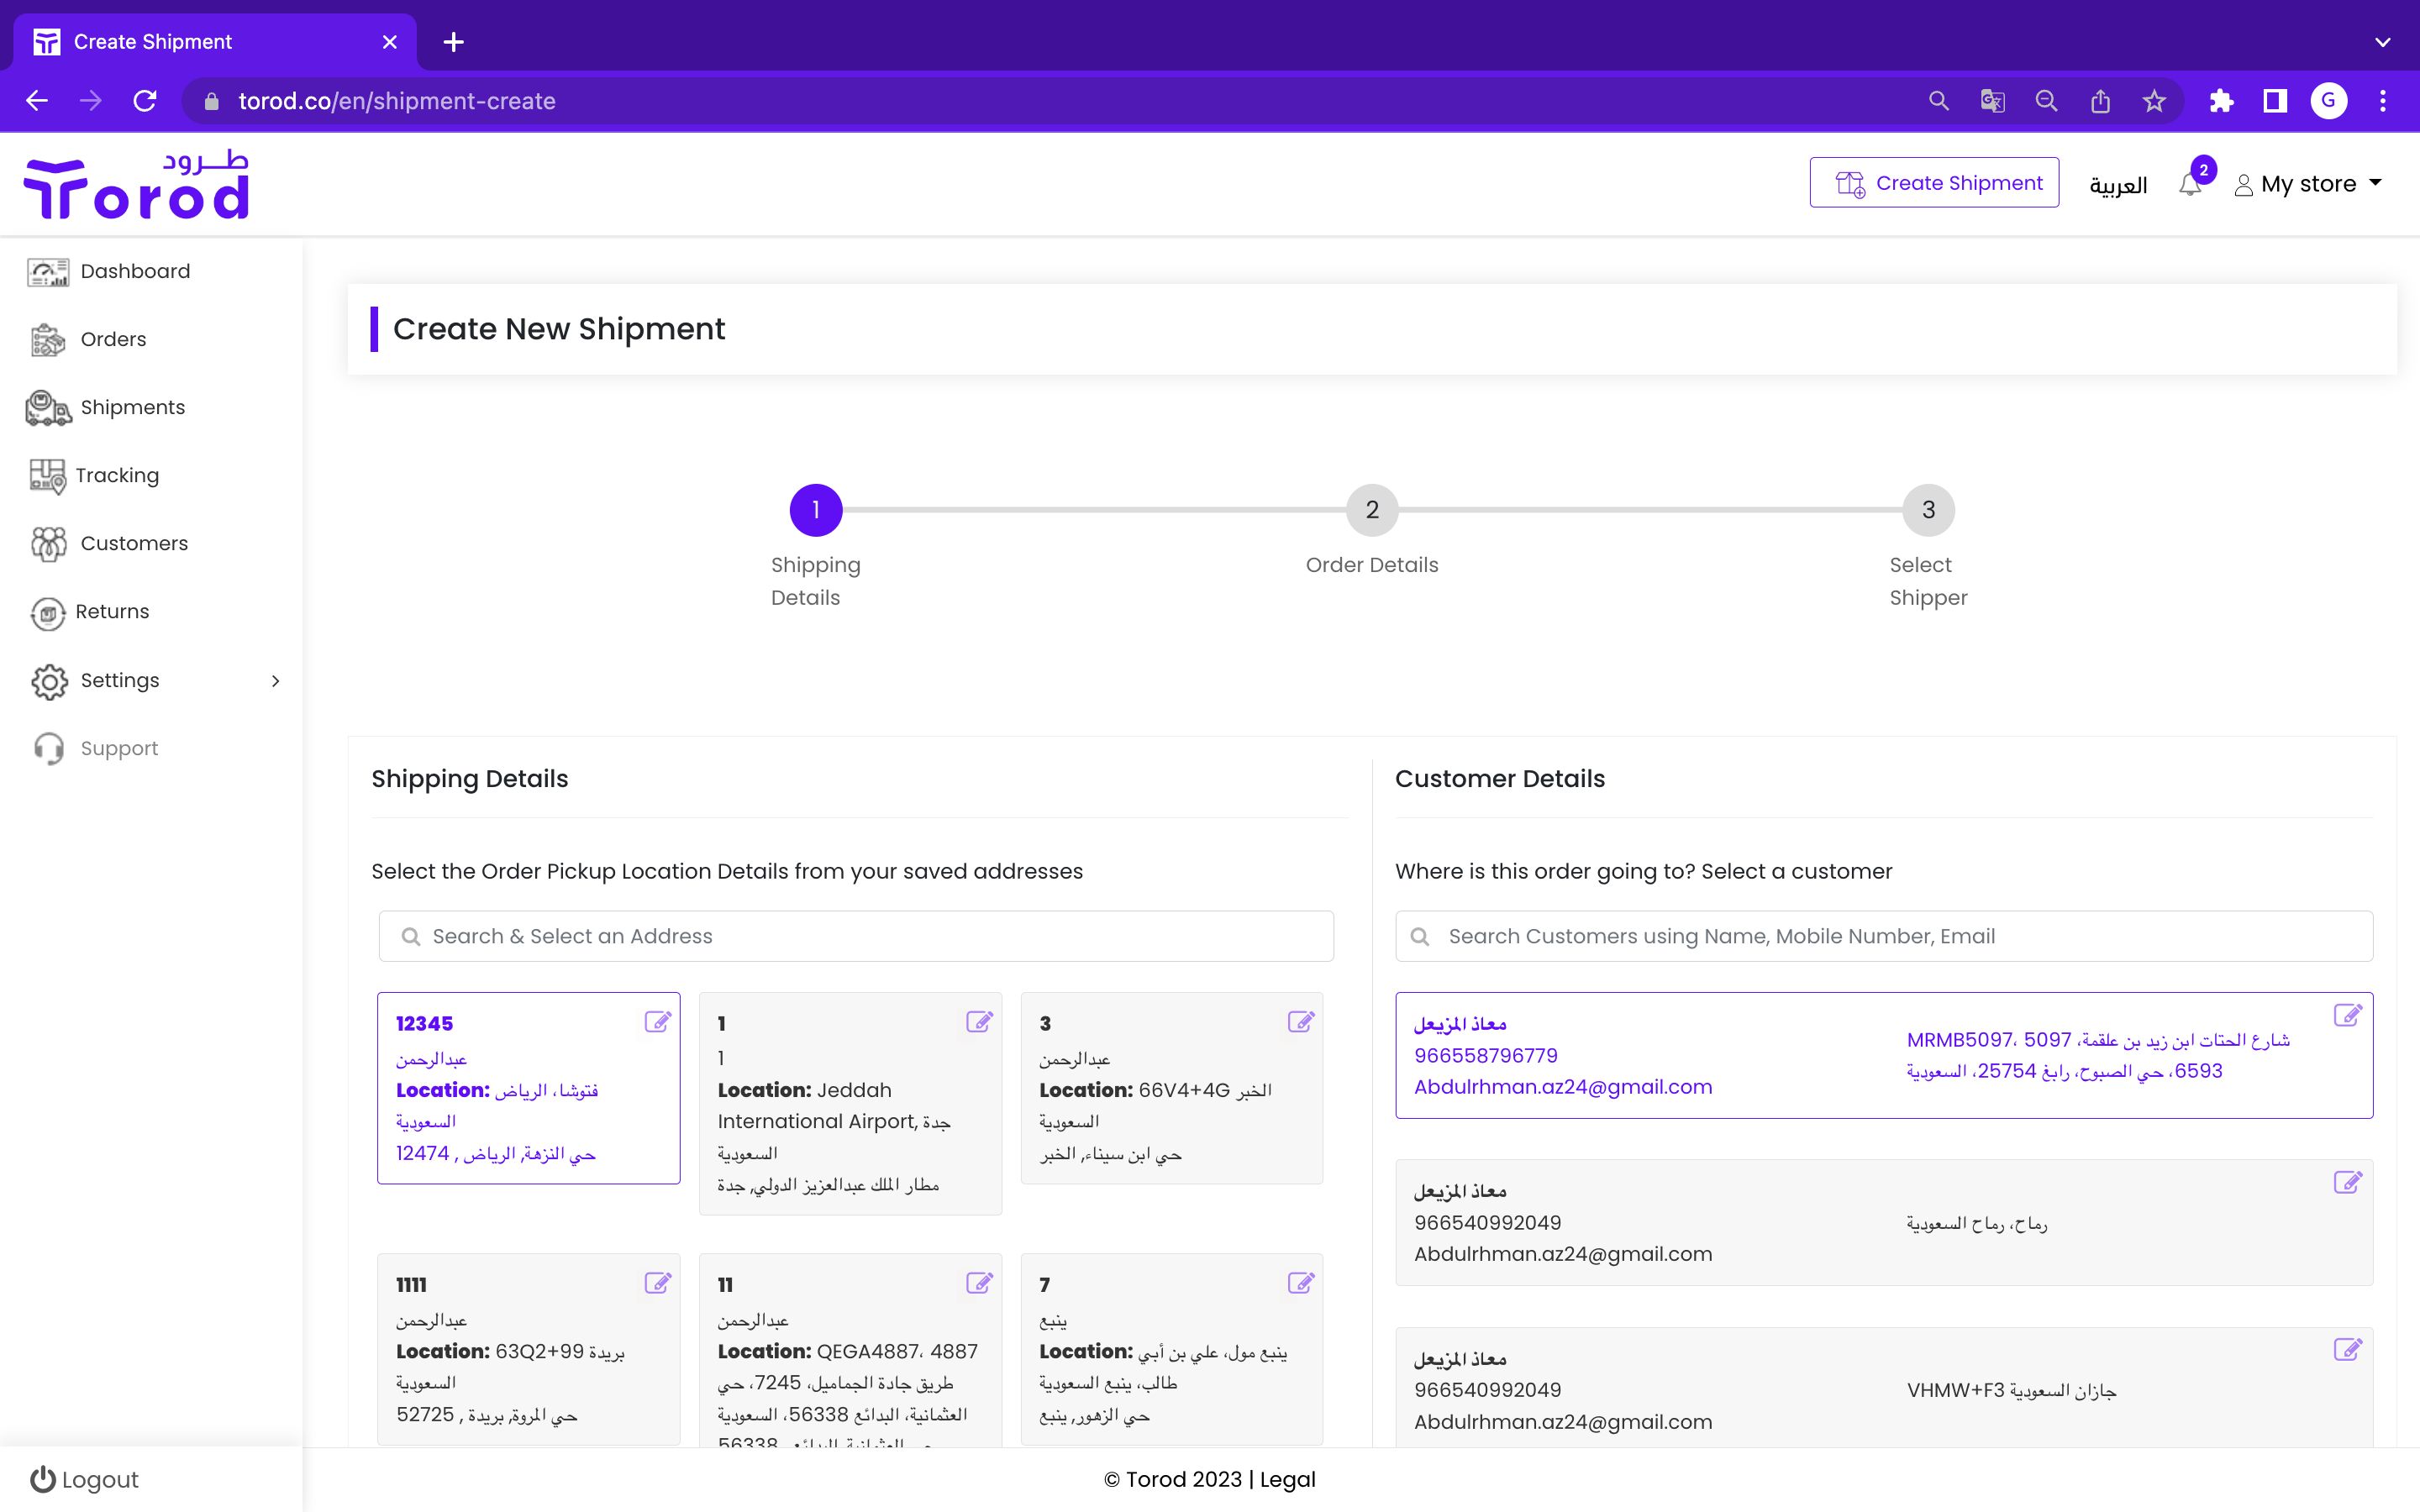Go to Shipments in the sidebar
The width and height of the screenshot is (2420, 1512).
click(x=133, y=408)
